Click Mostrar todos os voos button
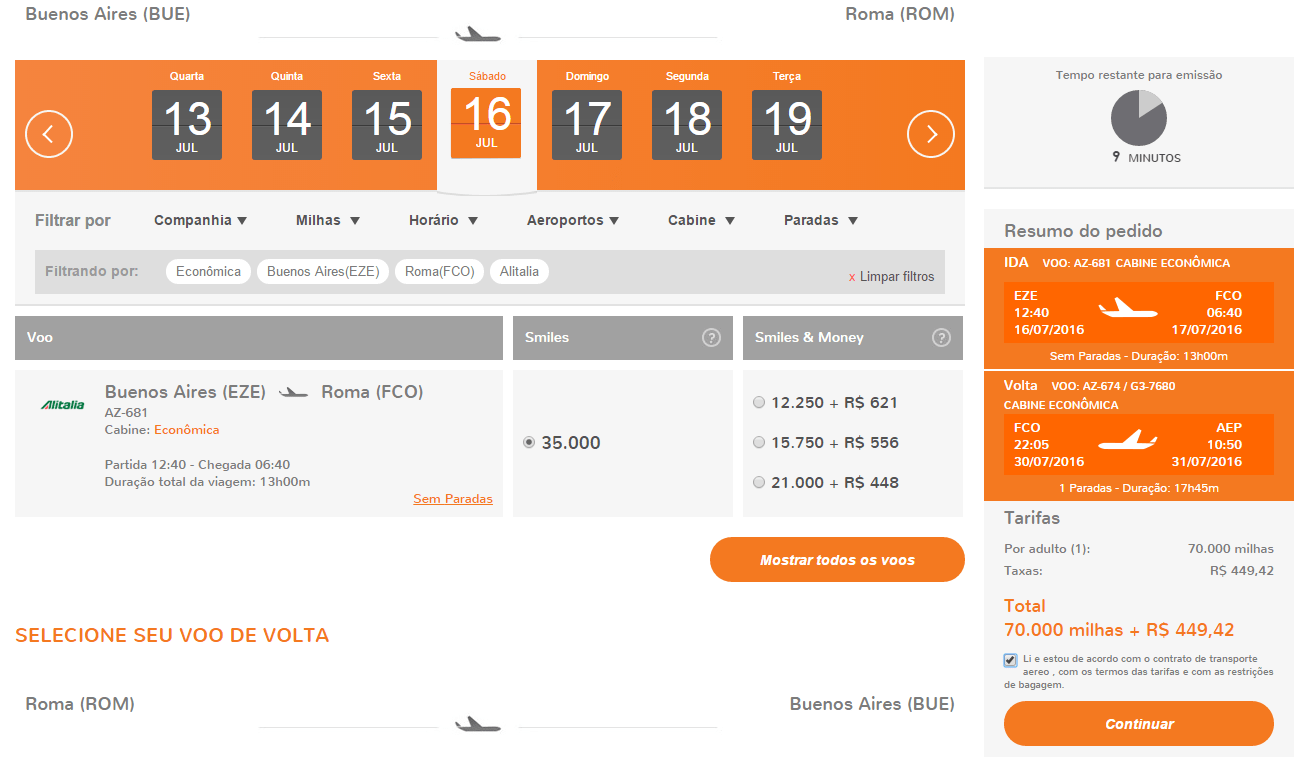Image resolution: width=1296 pixels, height=757 pixels. 837,560
